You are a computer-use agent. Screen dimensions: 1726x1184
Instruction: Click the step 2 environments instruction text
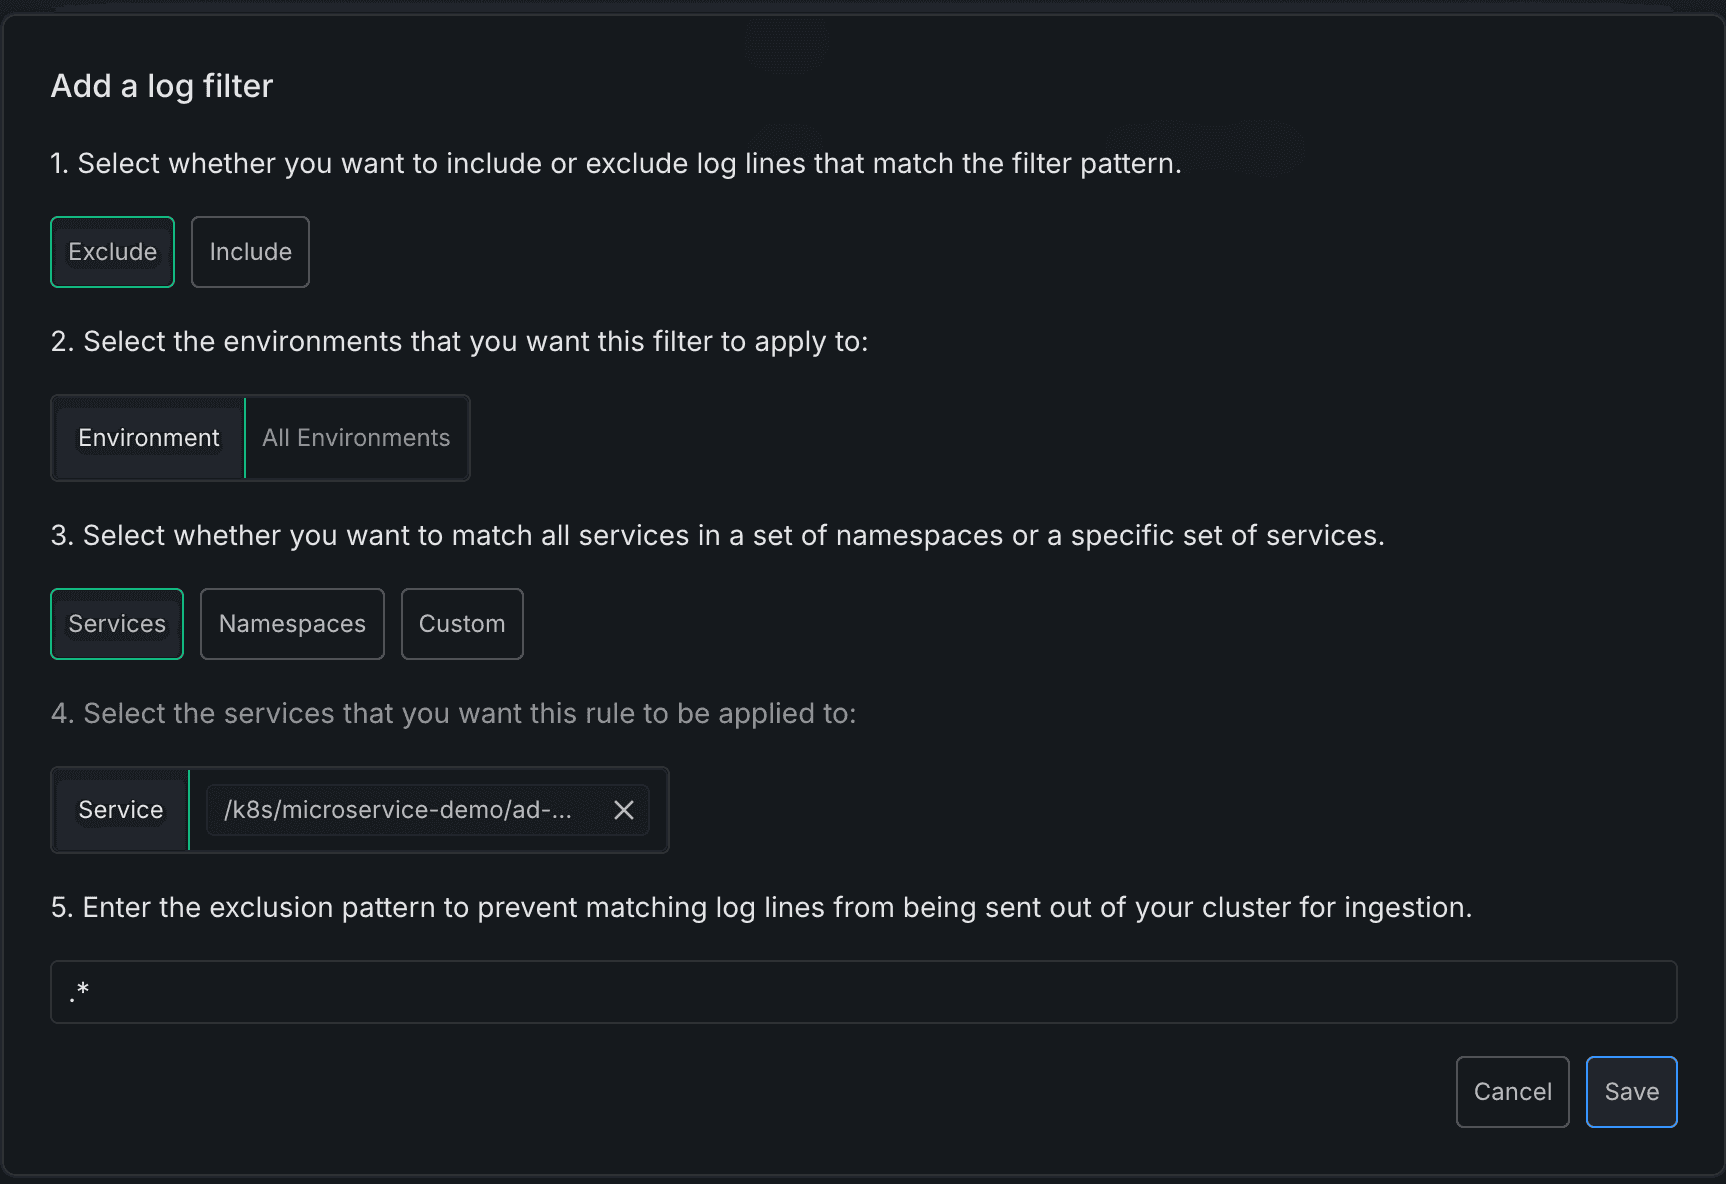point(459,342)
